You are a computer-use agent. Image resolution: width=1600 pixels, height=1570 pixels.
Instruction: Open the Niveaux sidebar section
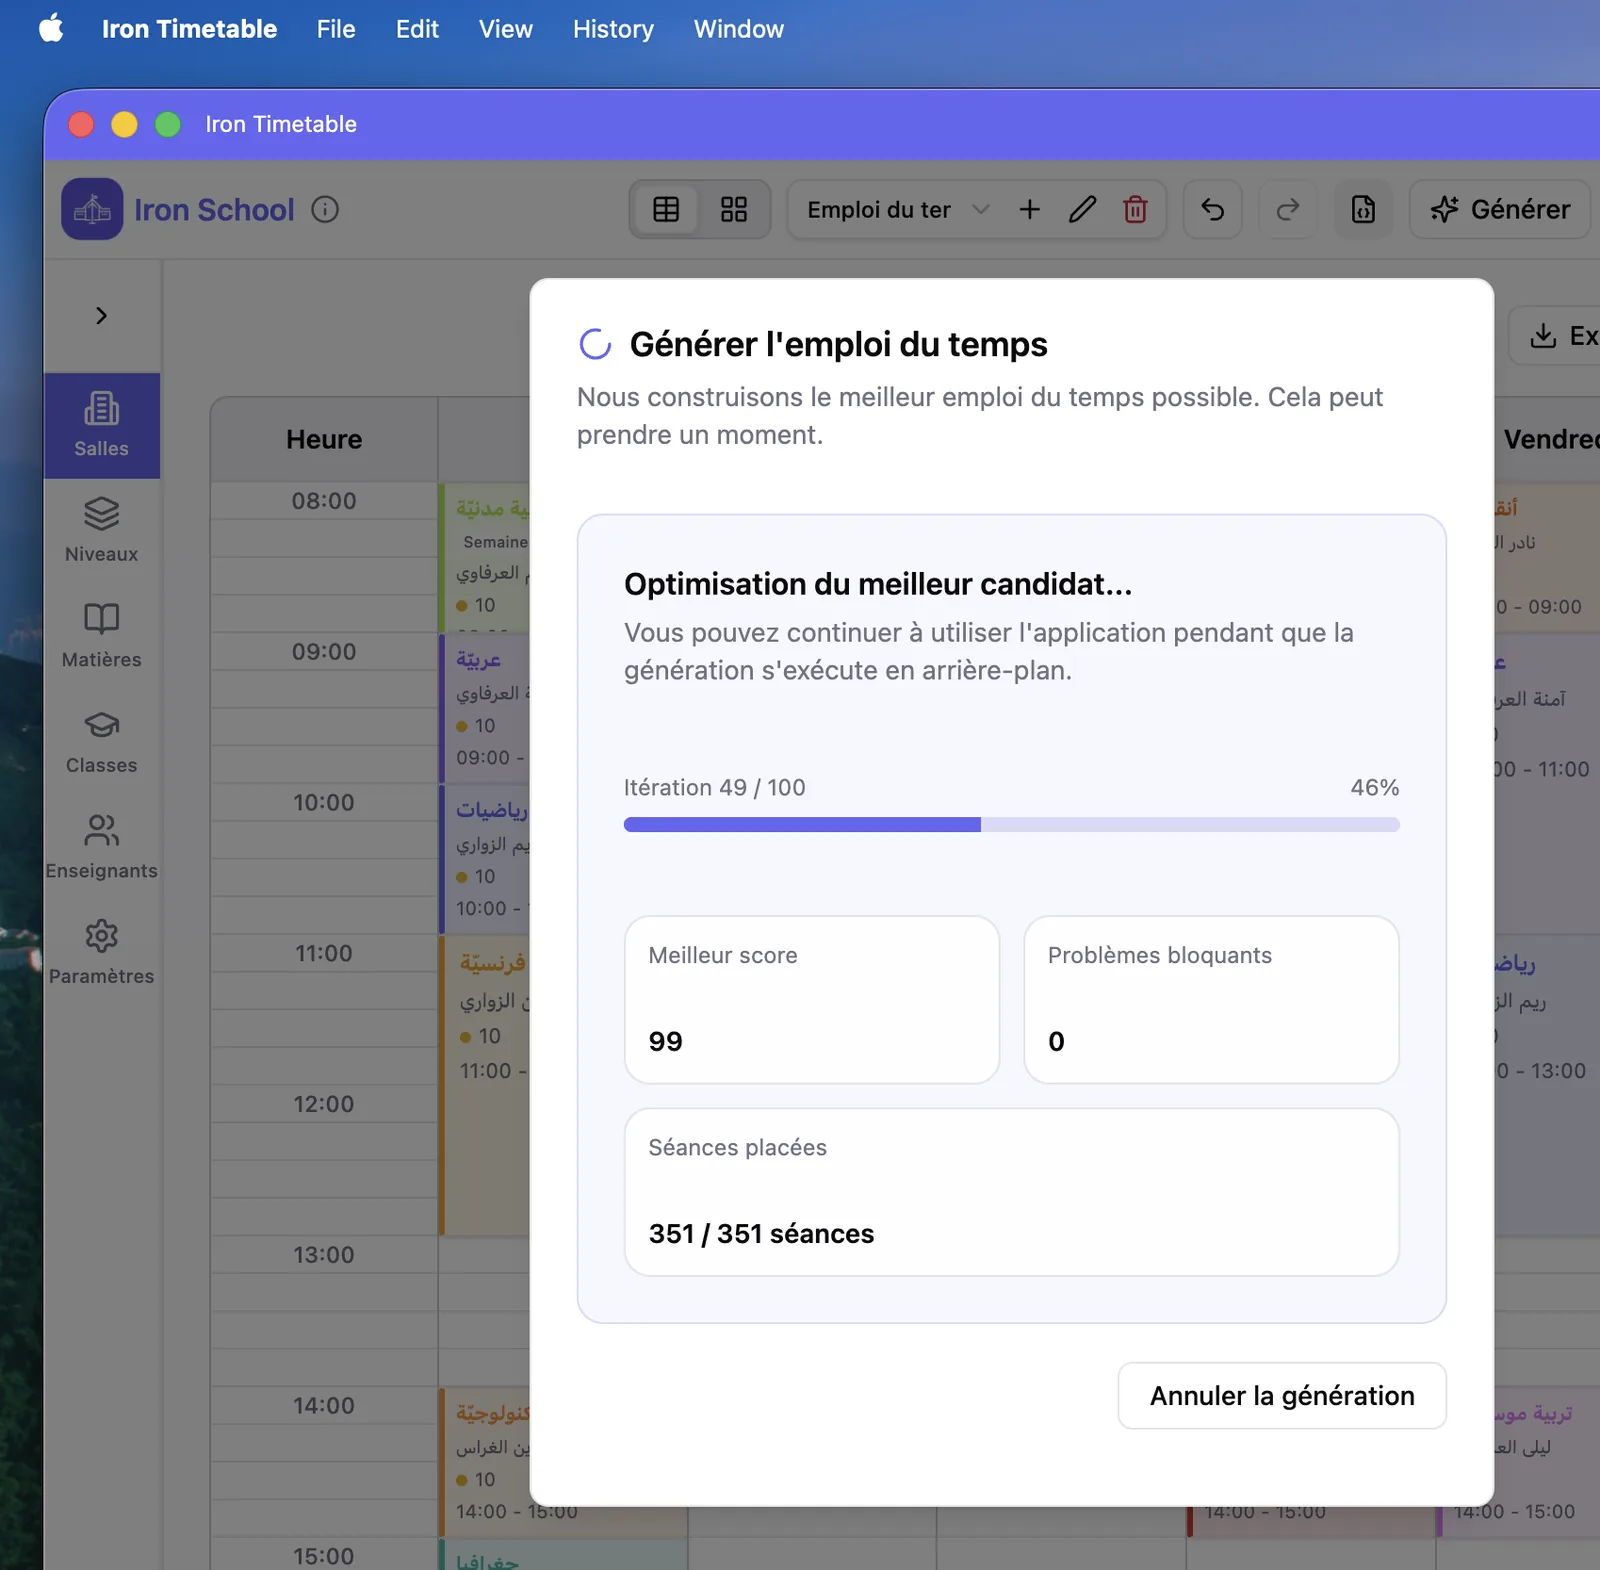(102, 530)
